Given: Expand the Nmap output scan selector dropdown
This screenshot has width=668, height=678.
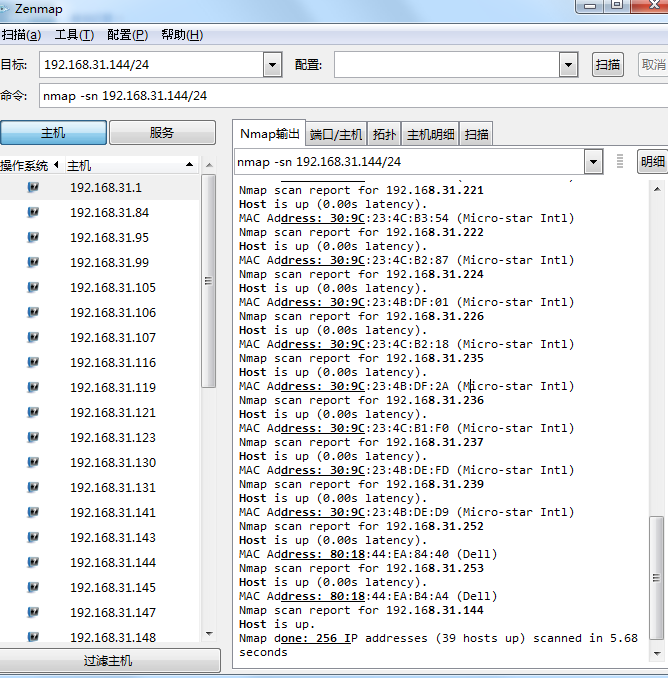Looking at the screenshot, I should coord(593,162).
